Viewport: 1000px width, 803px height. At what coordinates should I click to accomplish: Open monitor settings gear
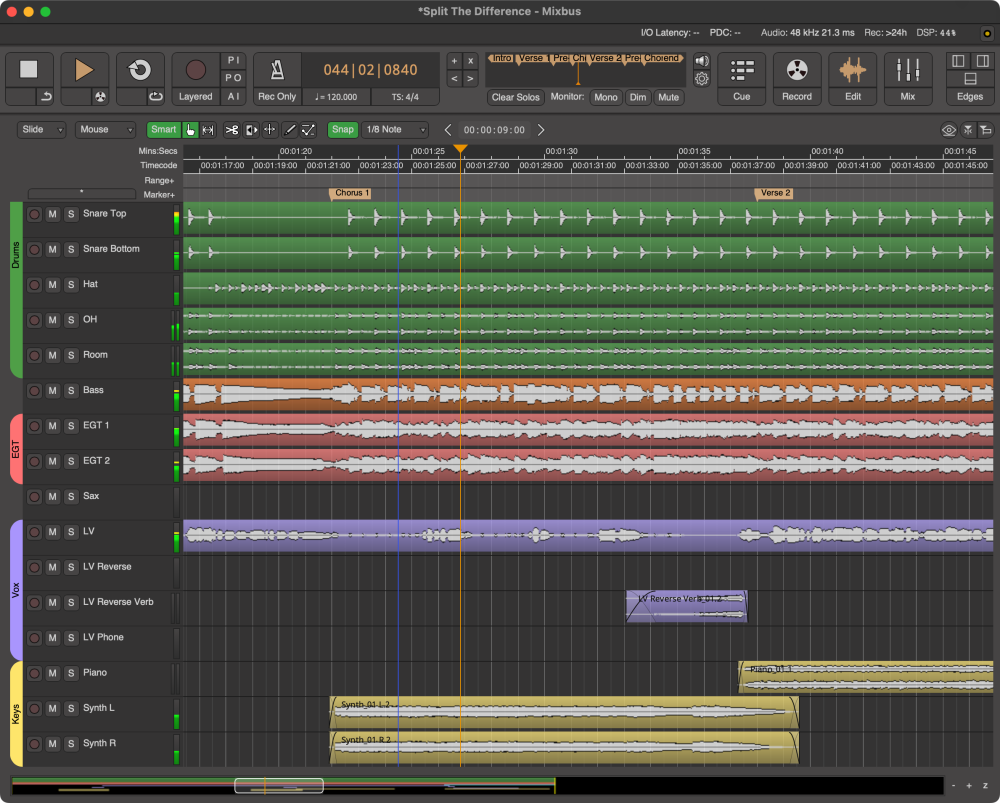[x=702, y=79]
